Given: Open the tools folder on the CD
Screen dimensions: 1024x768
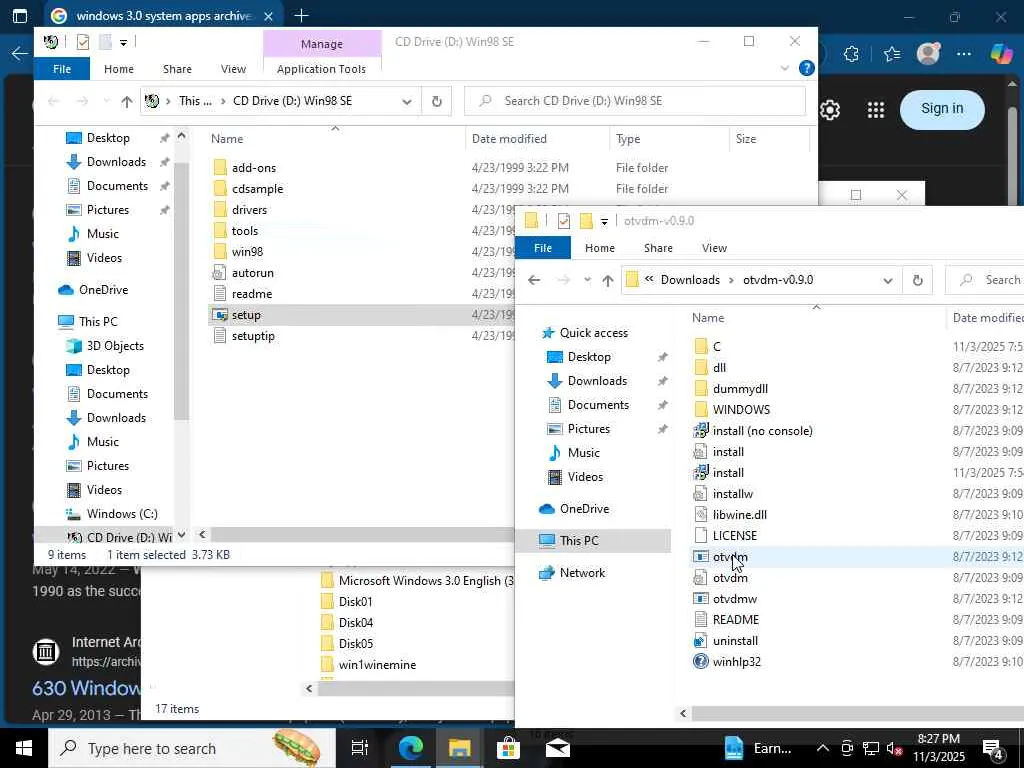Looking at the screenshot, I should [x=244, y=231].
